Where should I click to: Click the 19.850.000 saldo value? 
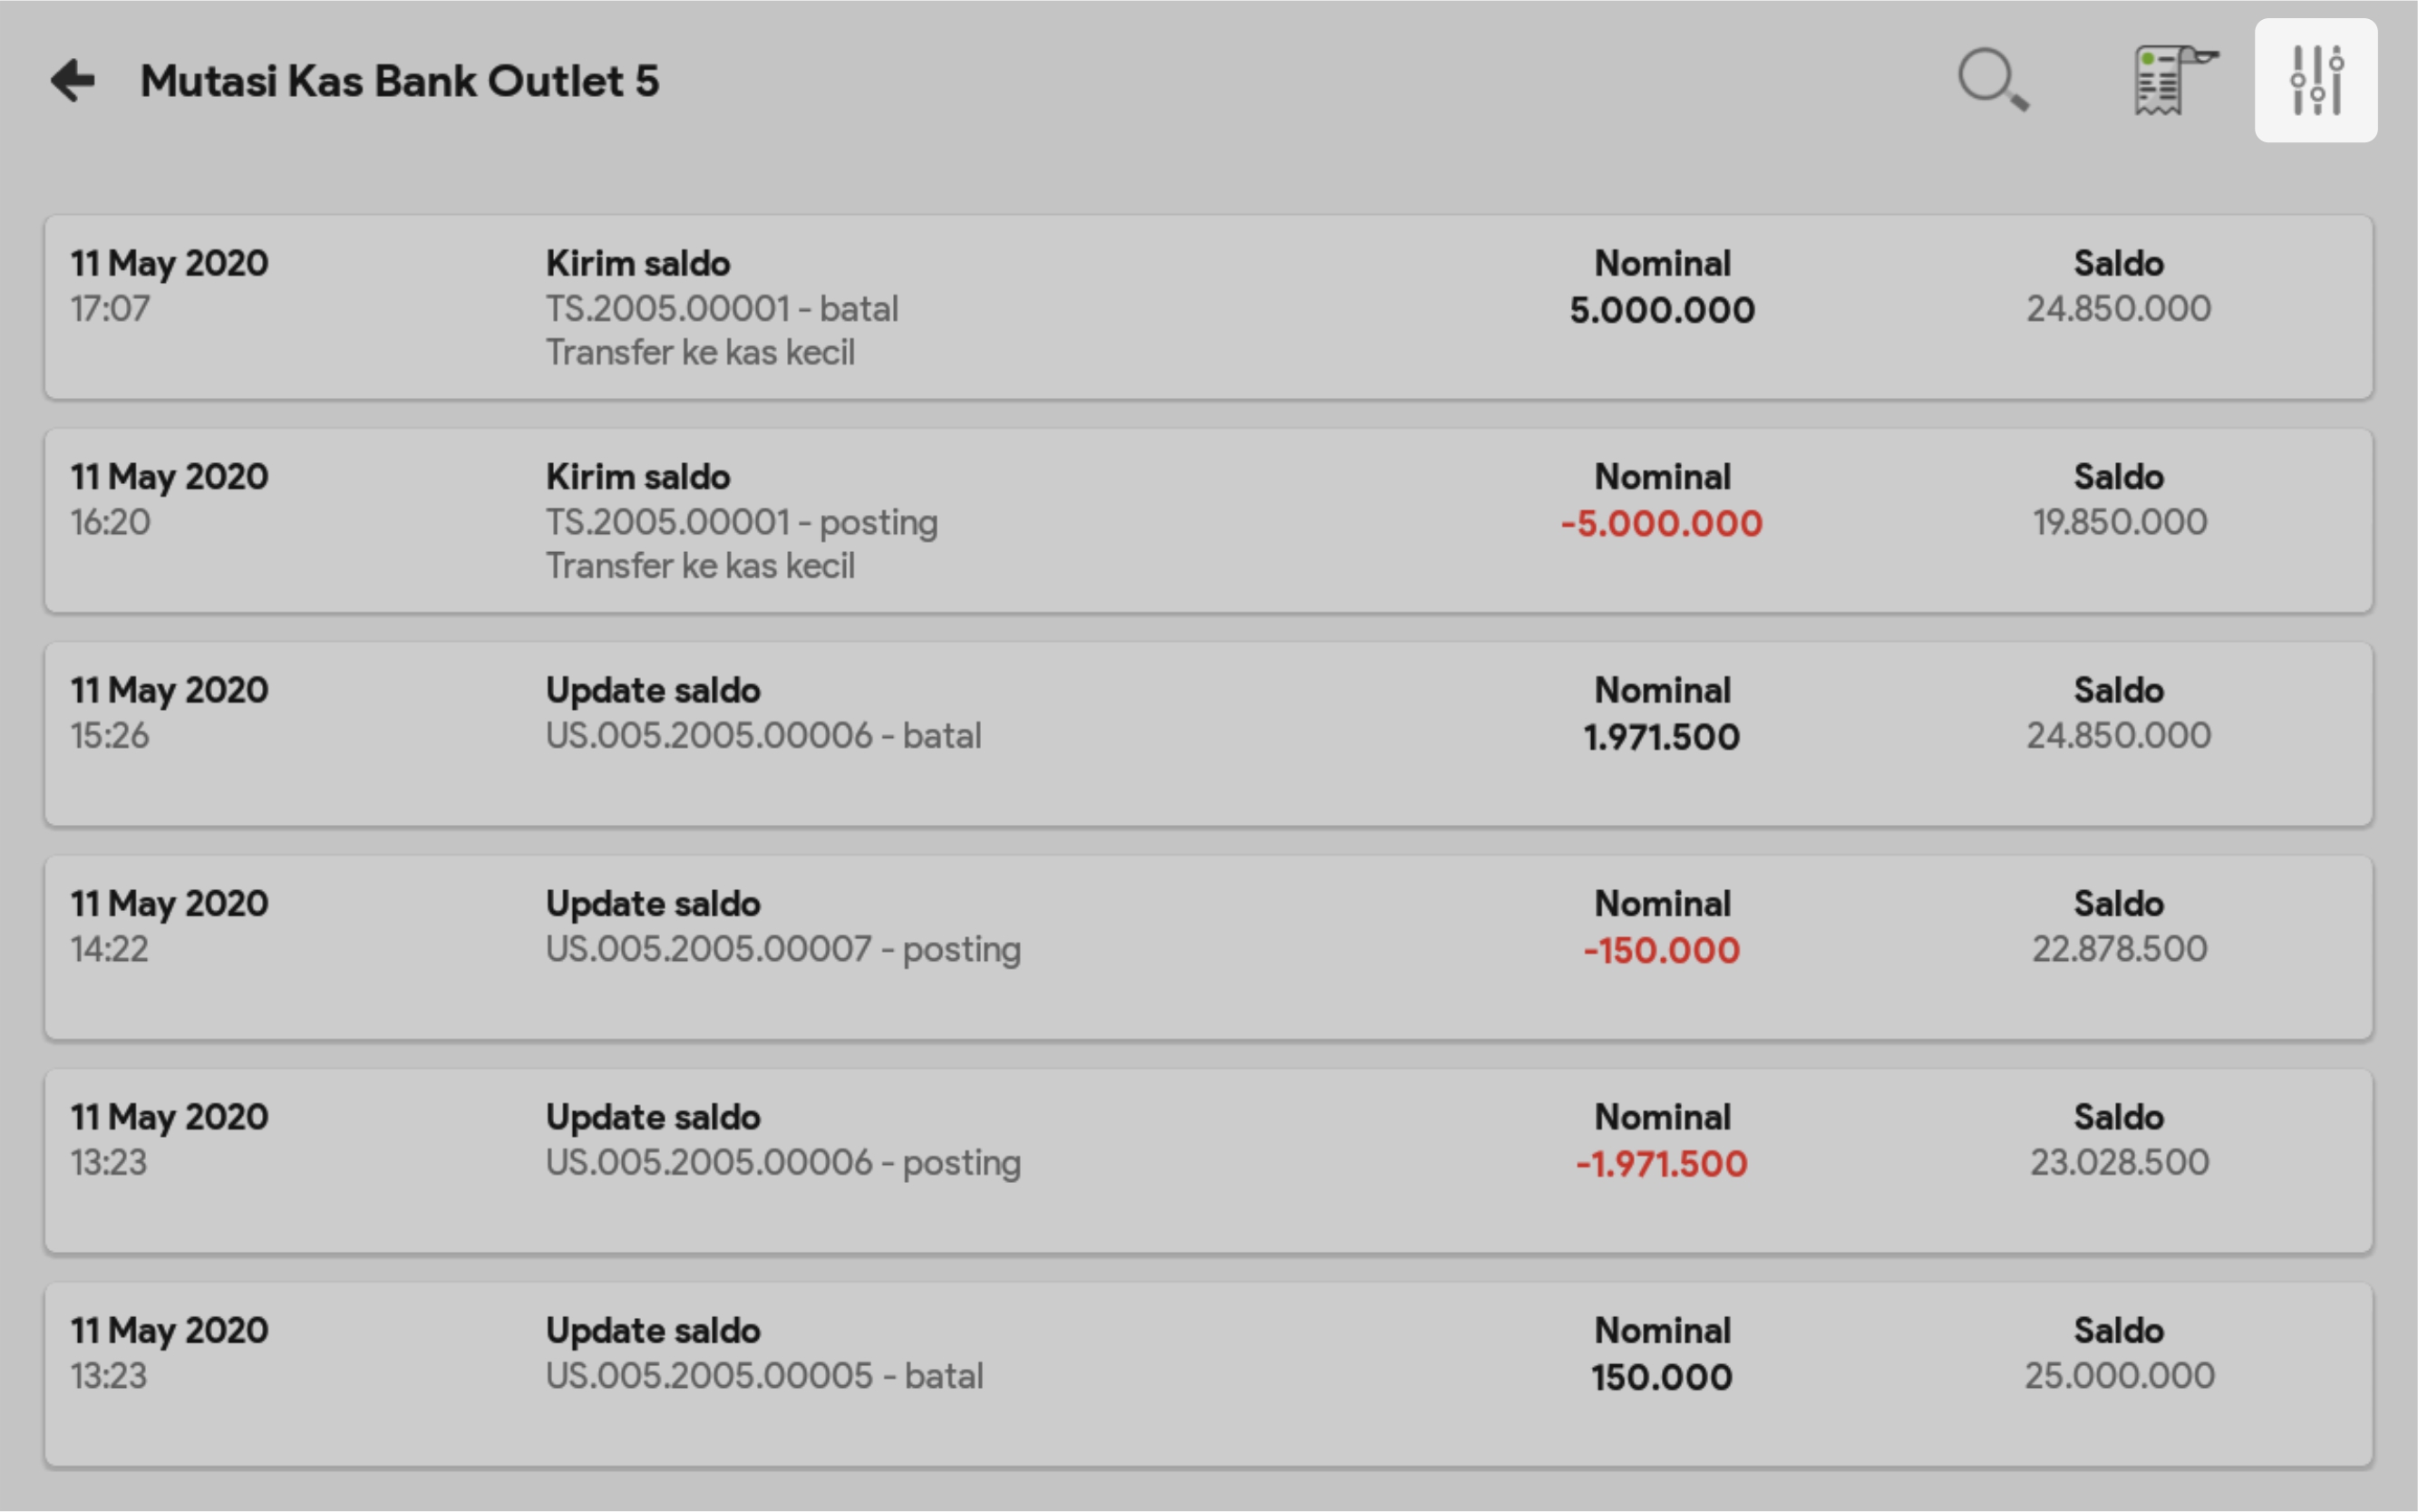tap(2119, 522)
